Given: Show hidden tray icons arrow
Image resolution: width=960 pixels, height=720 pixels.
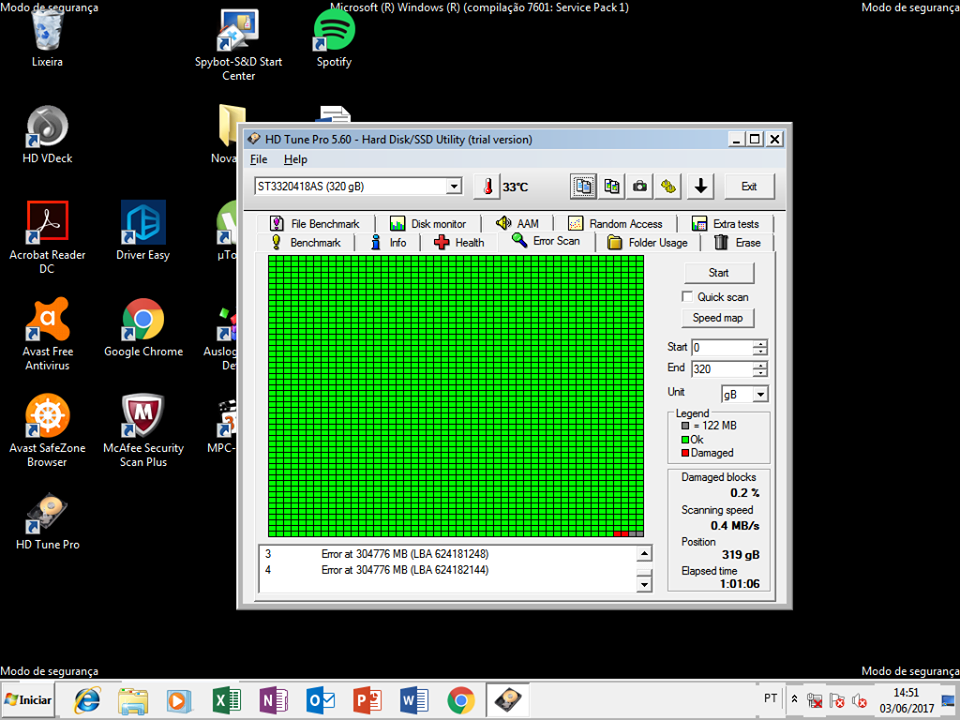Looking at the screenshot, I should [x=794, y=699].
